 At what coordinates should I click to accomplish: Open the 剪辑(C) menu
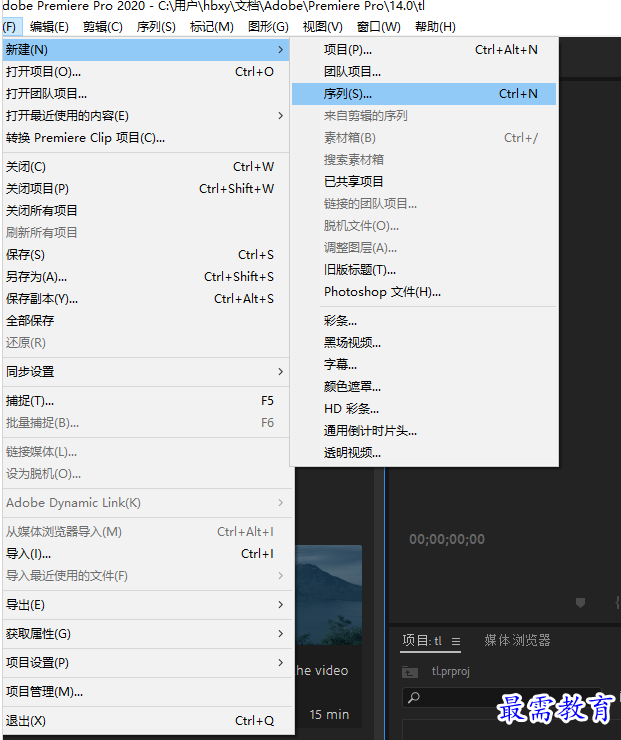click(x=102, y=27)
